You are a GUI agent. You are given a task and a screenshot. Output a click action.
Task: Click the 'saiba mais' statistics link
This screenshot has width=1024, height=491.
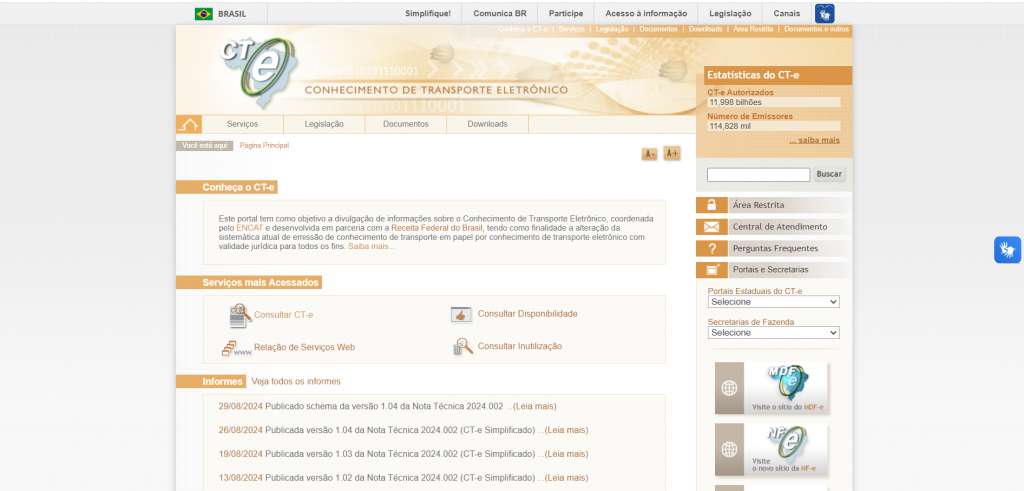coord(814,140)
